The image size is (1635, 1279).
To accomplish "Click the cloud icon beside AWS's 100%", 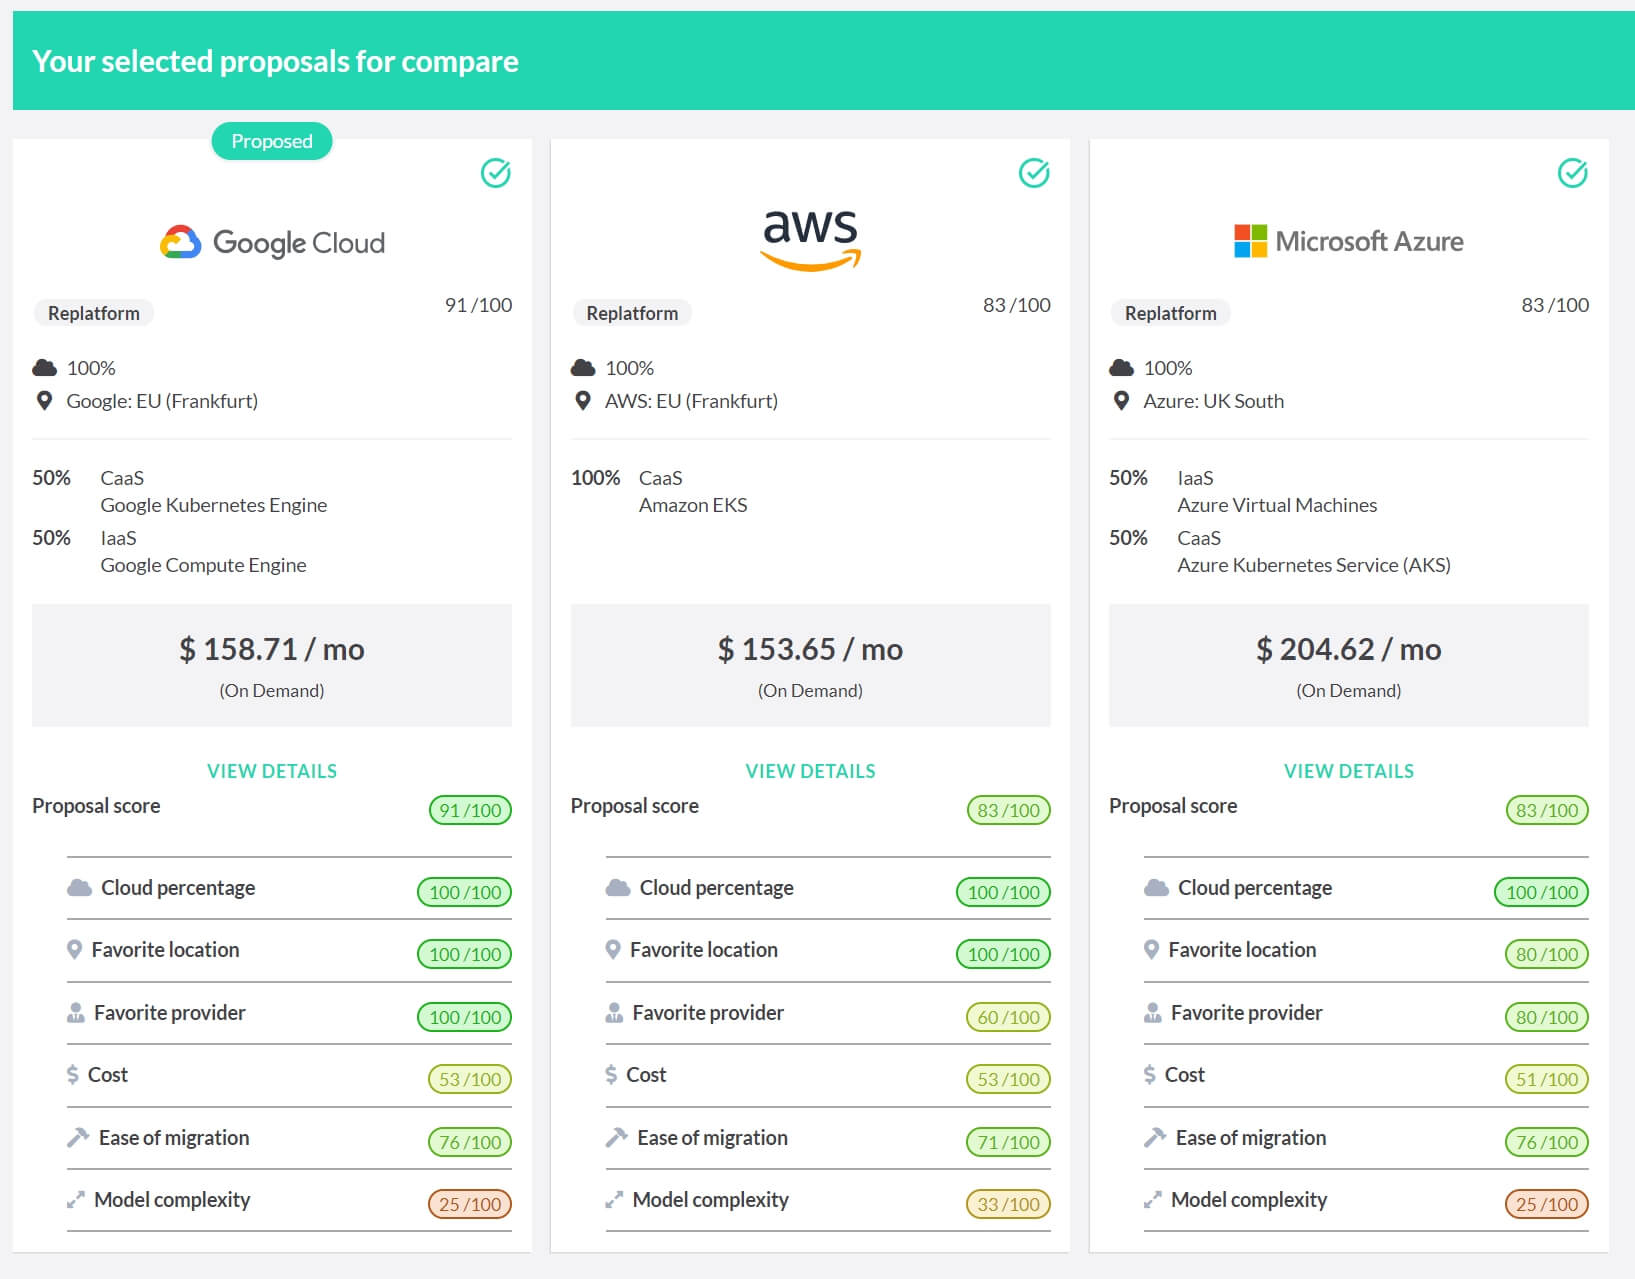I will [x=583, y=368].
